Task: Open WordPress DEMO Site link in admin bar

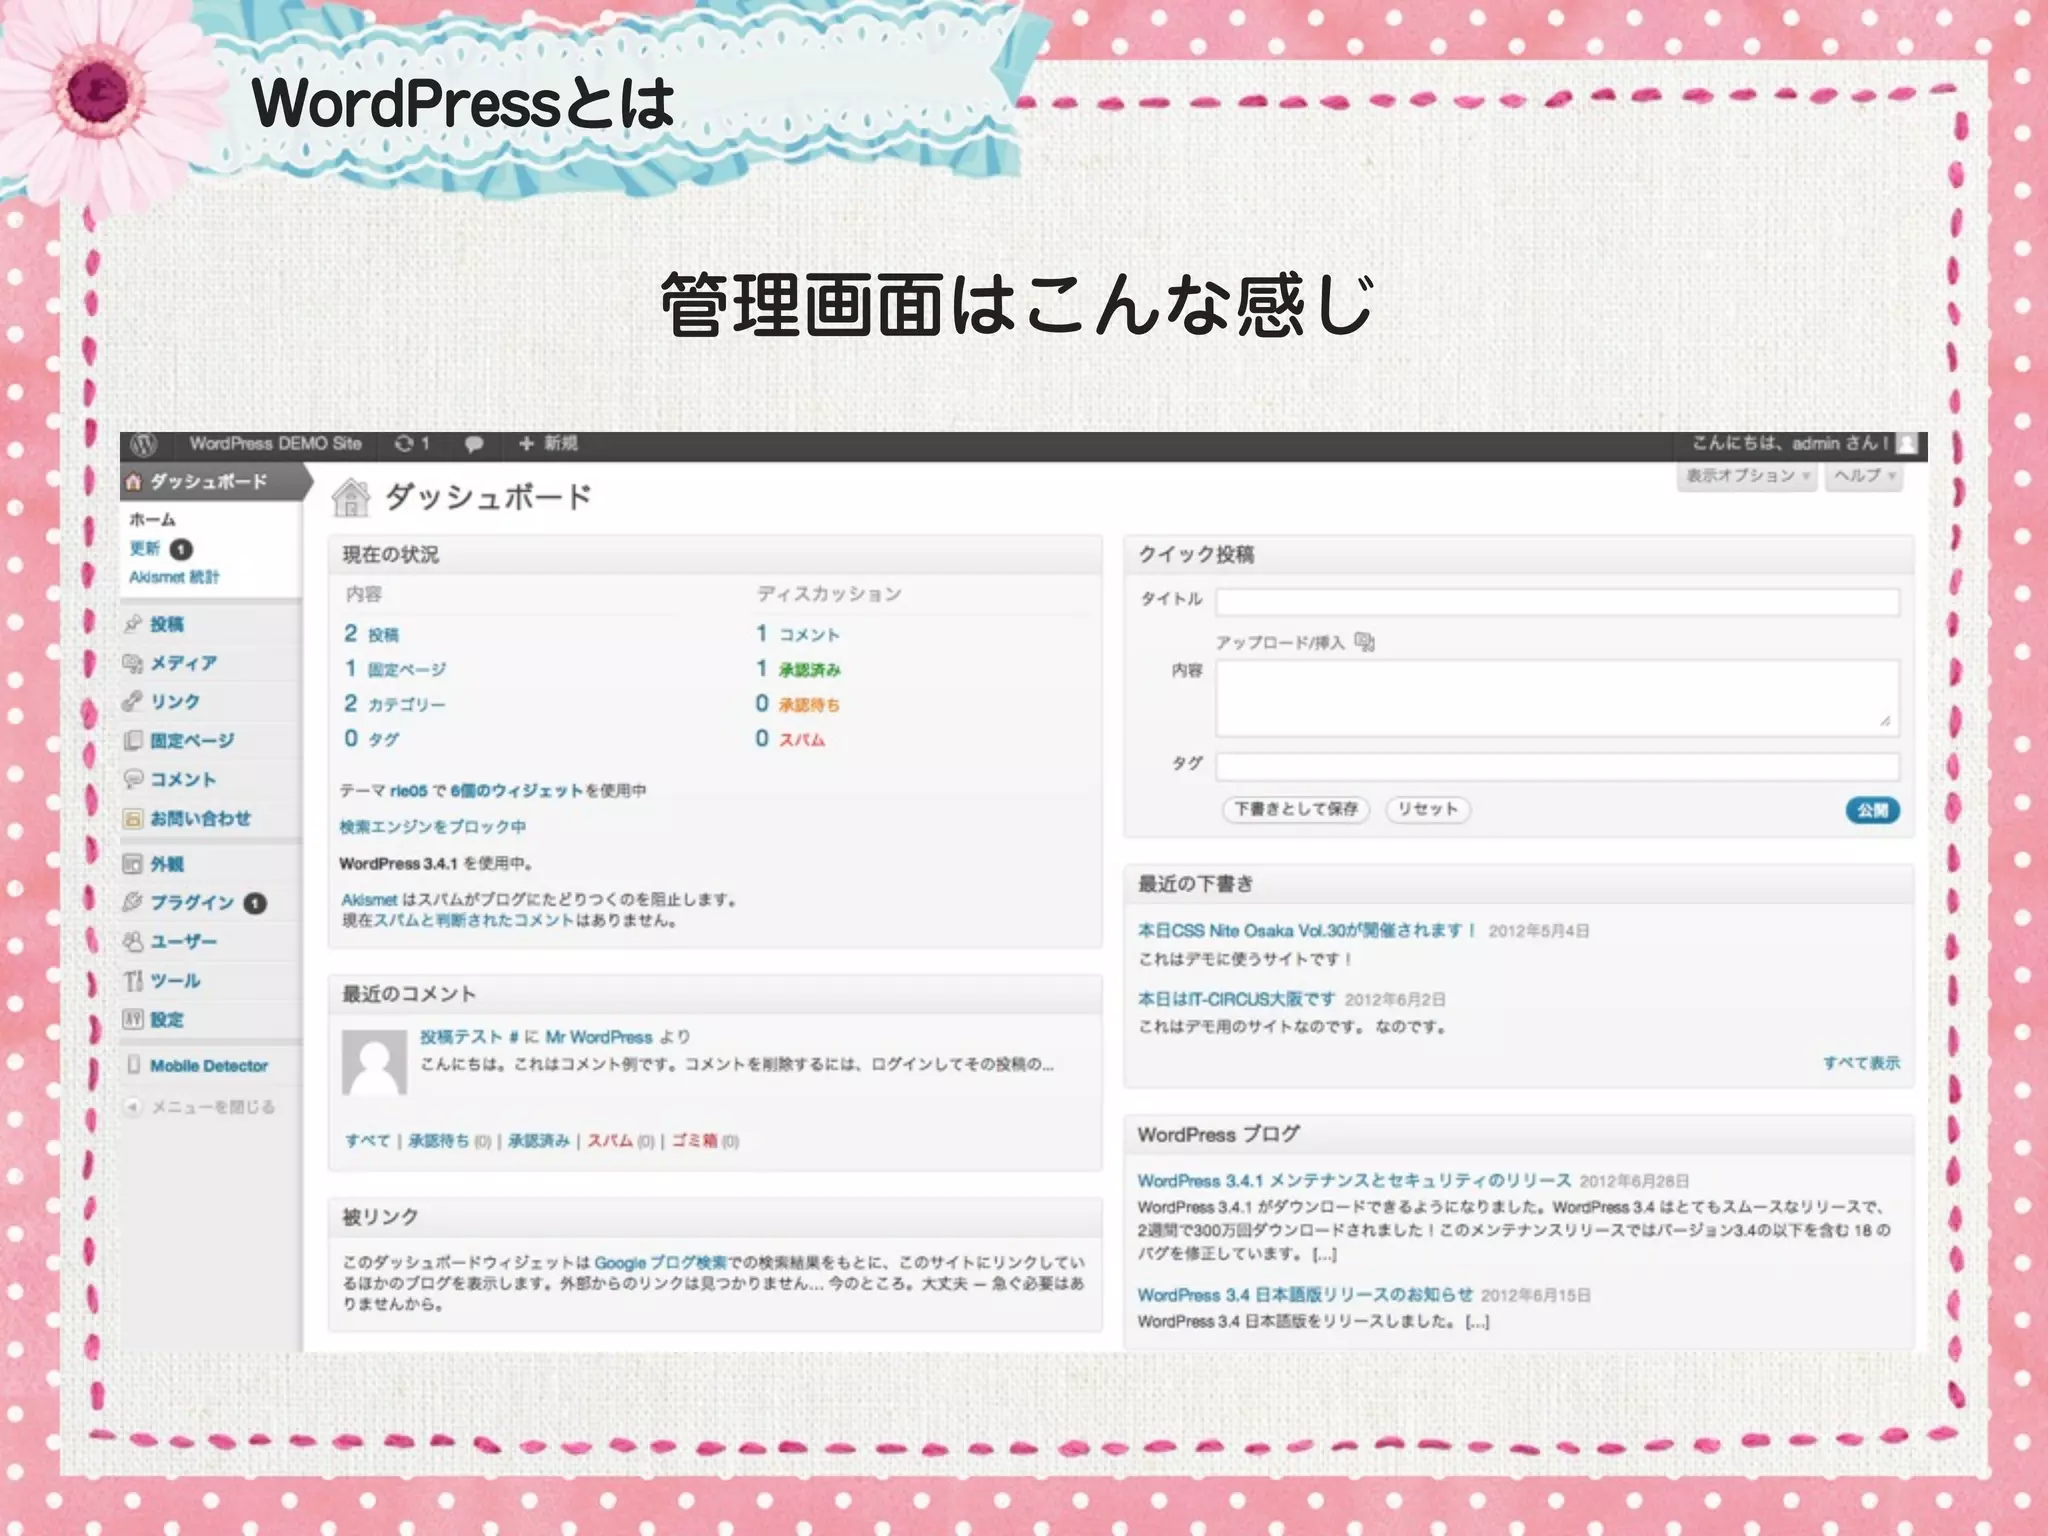Action: click(x=275, y=444)
